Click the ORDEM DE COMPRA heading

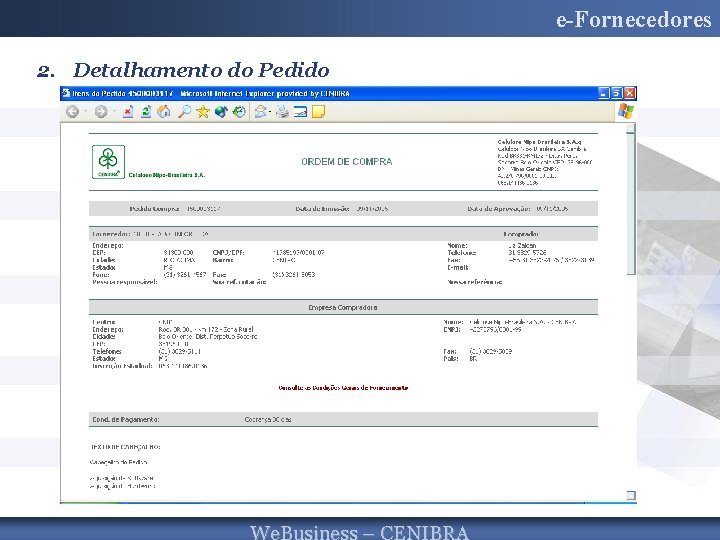347,162
